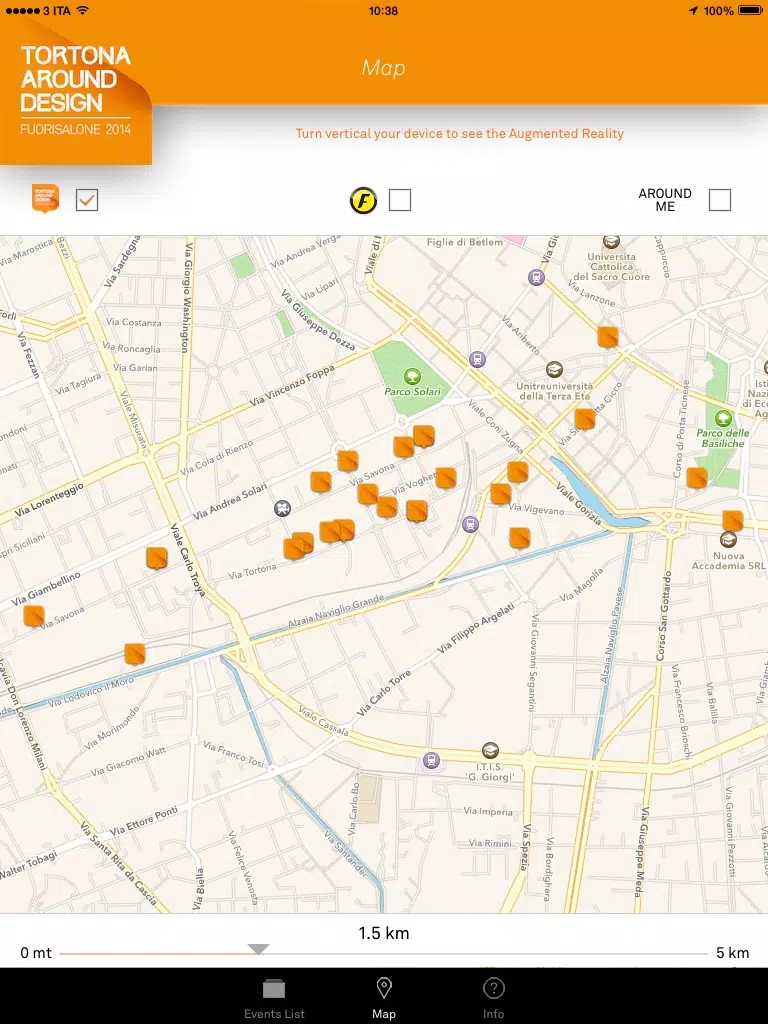Open the Events List tab

point(274,999)
